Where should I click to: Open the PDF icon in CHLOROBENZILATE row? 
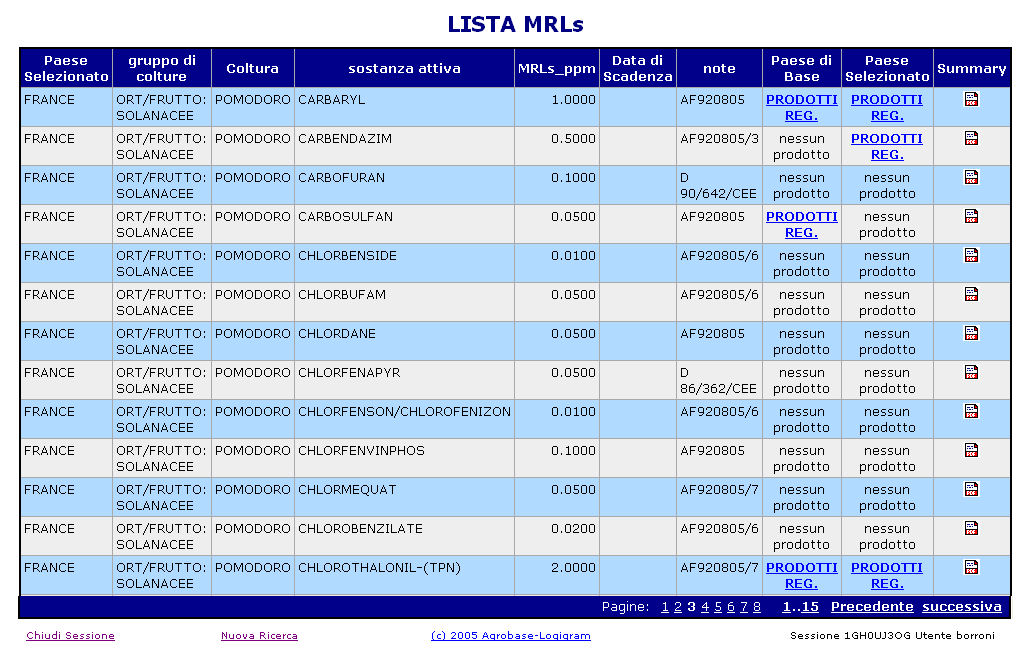(971, 528)
